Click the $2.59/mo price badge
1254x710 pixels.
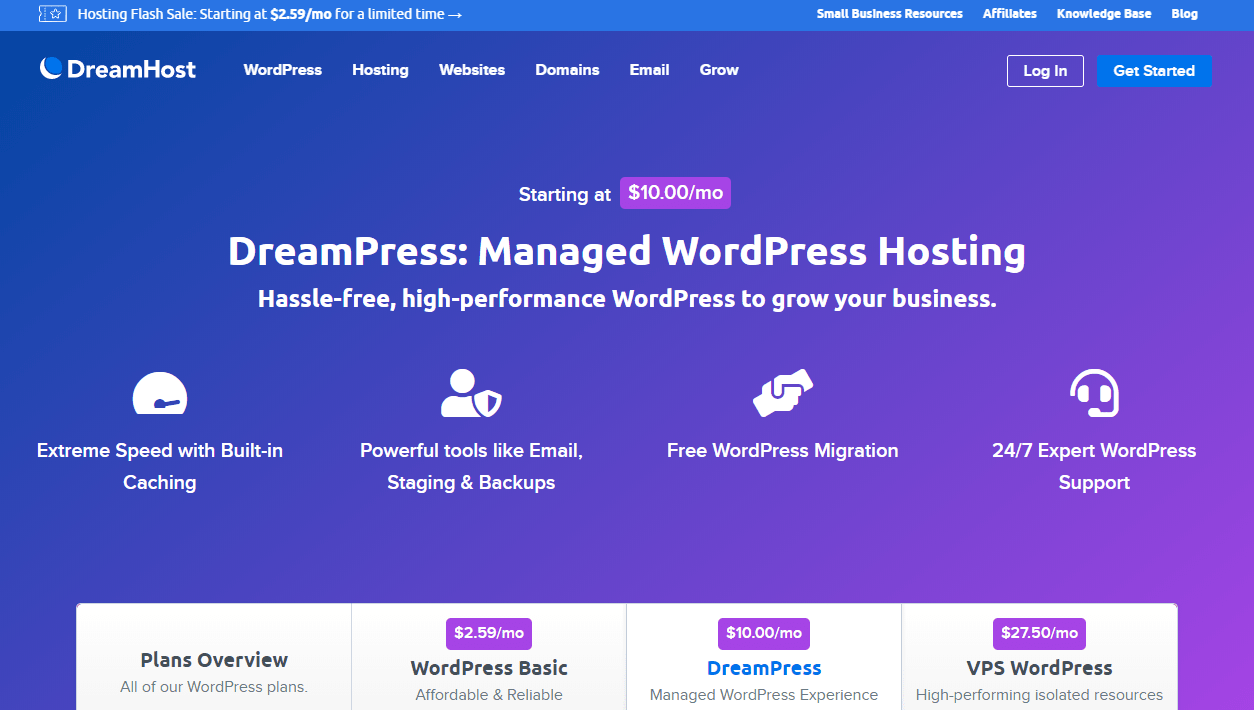pyautogui.click(x=489, y=633)
